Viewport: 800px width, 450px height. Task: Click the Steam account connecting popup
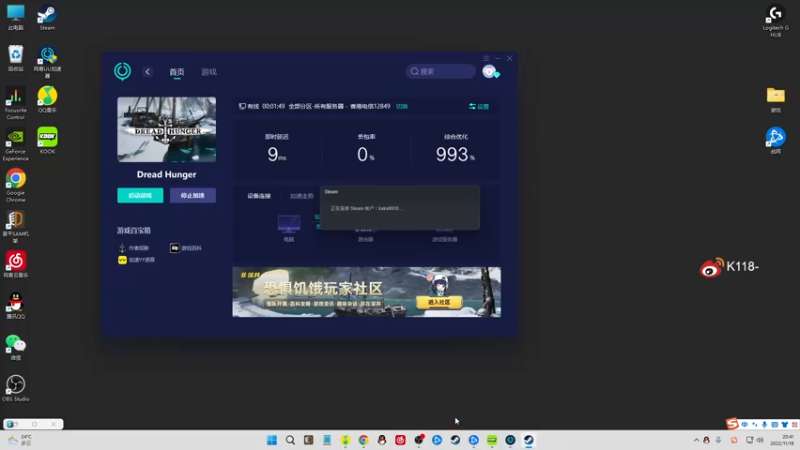click(x=399, y=208)
